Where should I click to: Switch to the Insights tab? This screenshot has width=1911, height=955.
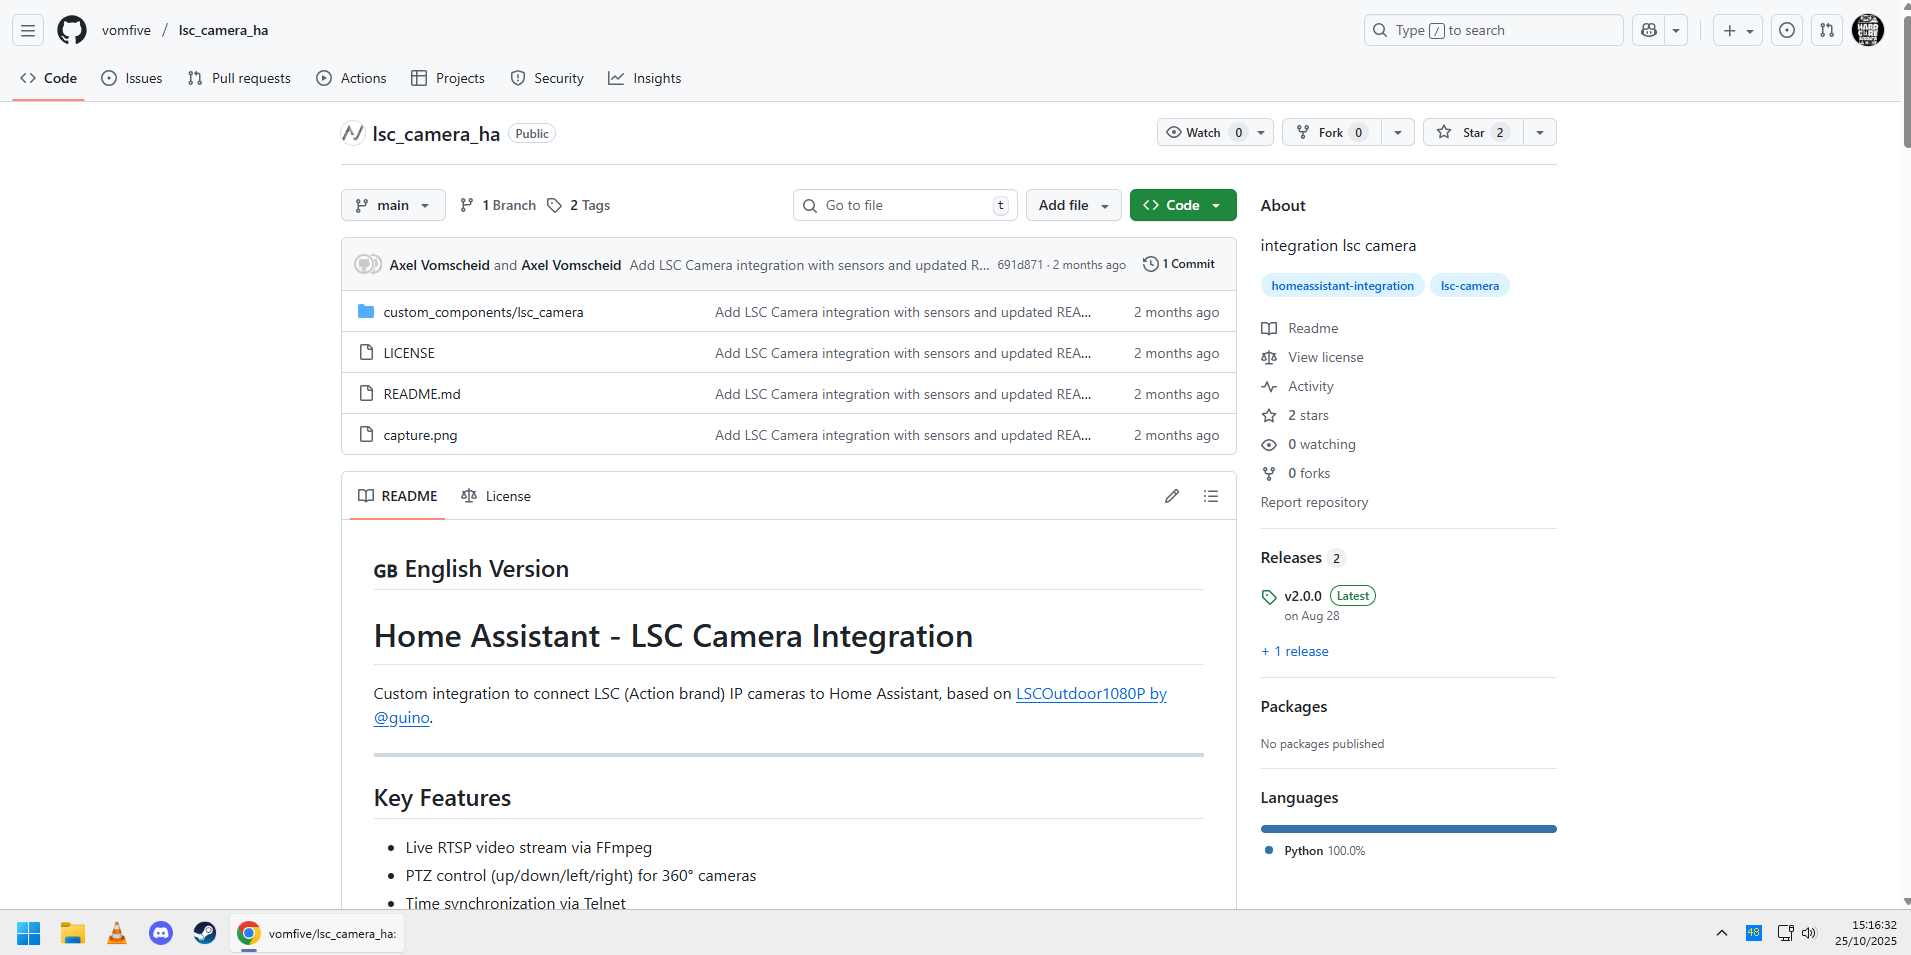click(x=645, y=78)
